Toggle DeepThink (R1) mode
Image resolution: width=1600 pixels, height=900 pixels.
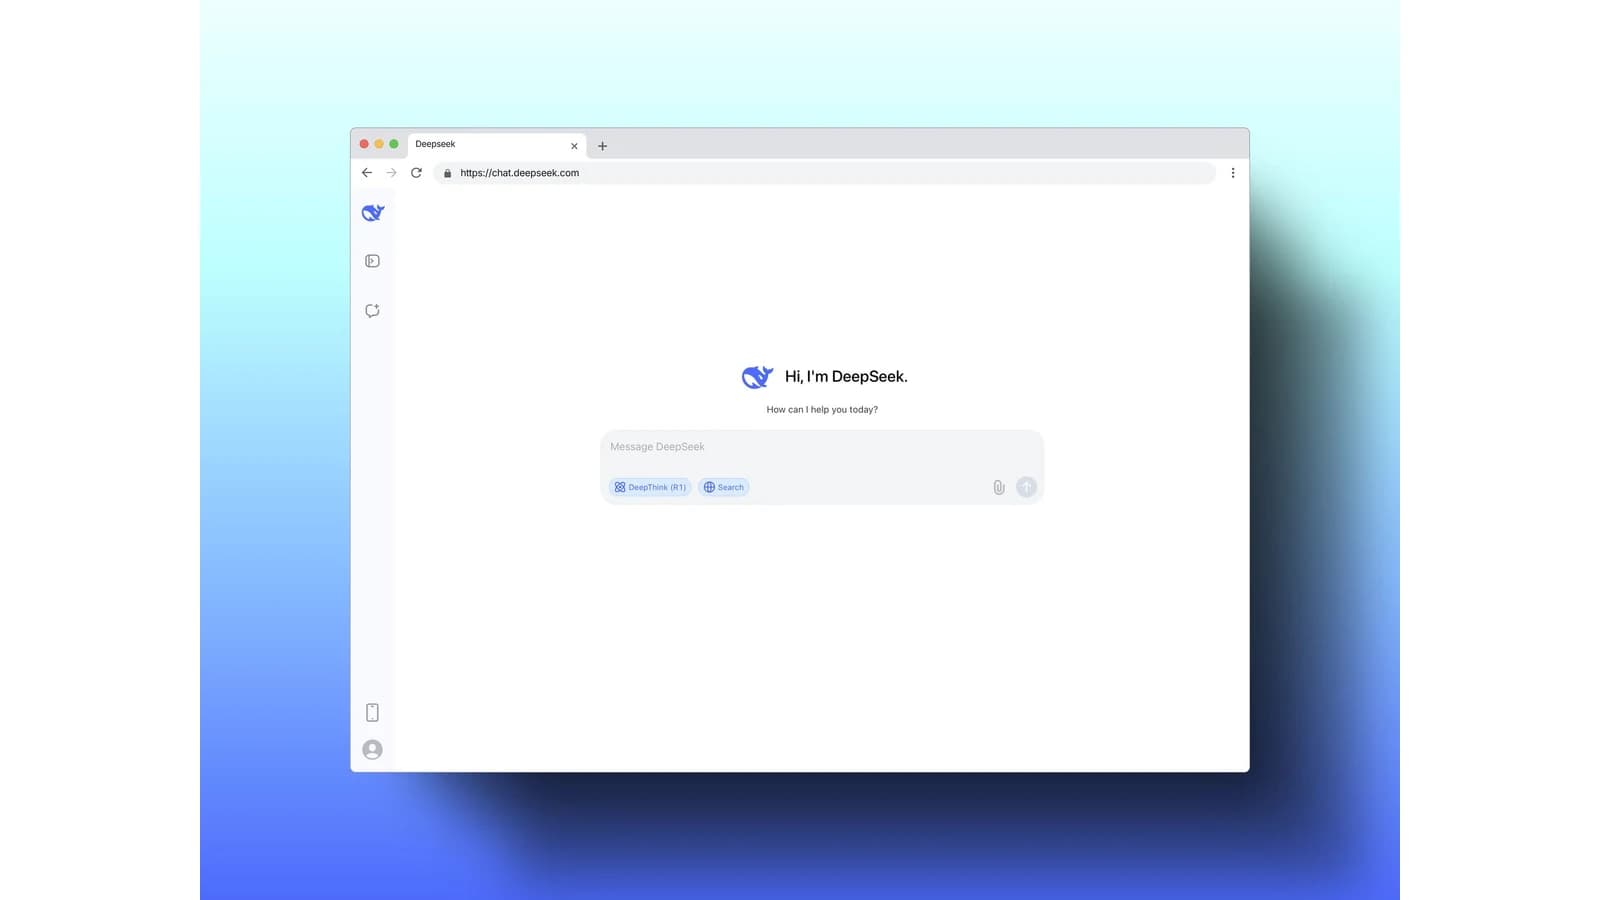pos(650,487)
